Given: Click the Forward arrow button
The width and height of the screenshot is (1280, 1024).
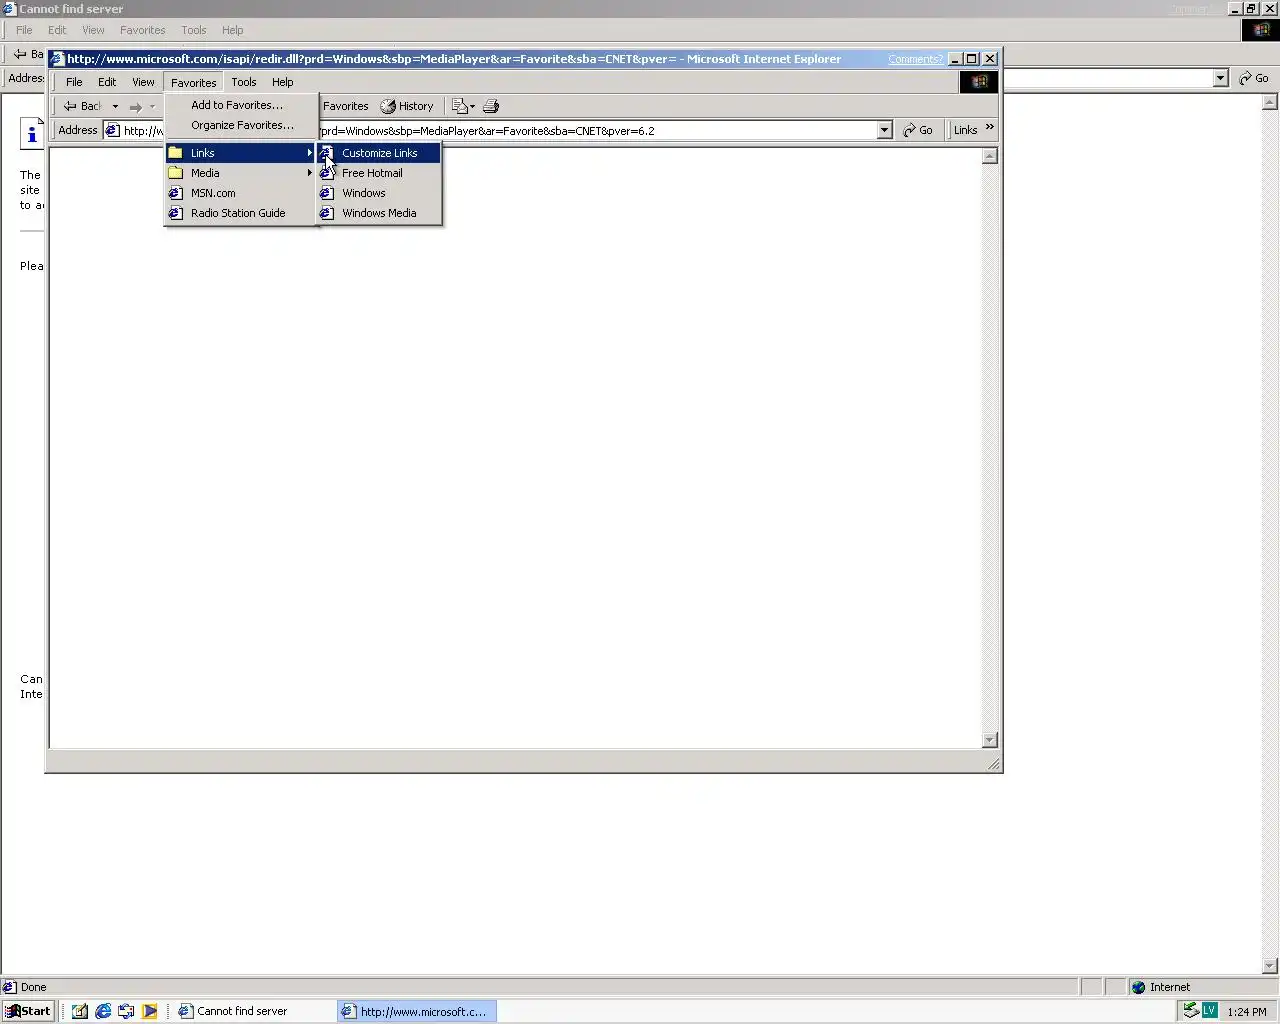Looking at the screenshot, I should [135, 106].
